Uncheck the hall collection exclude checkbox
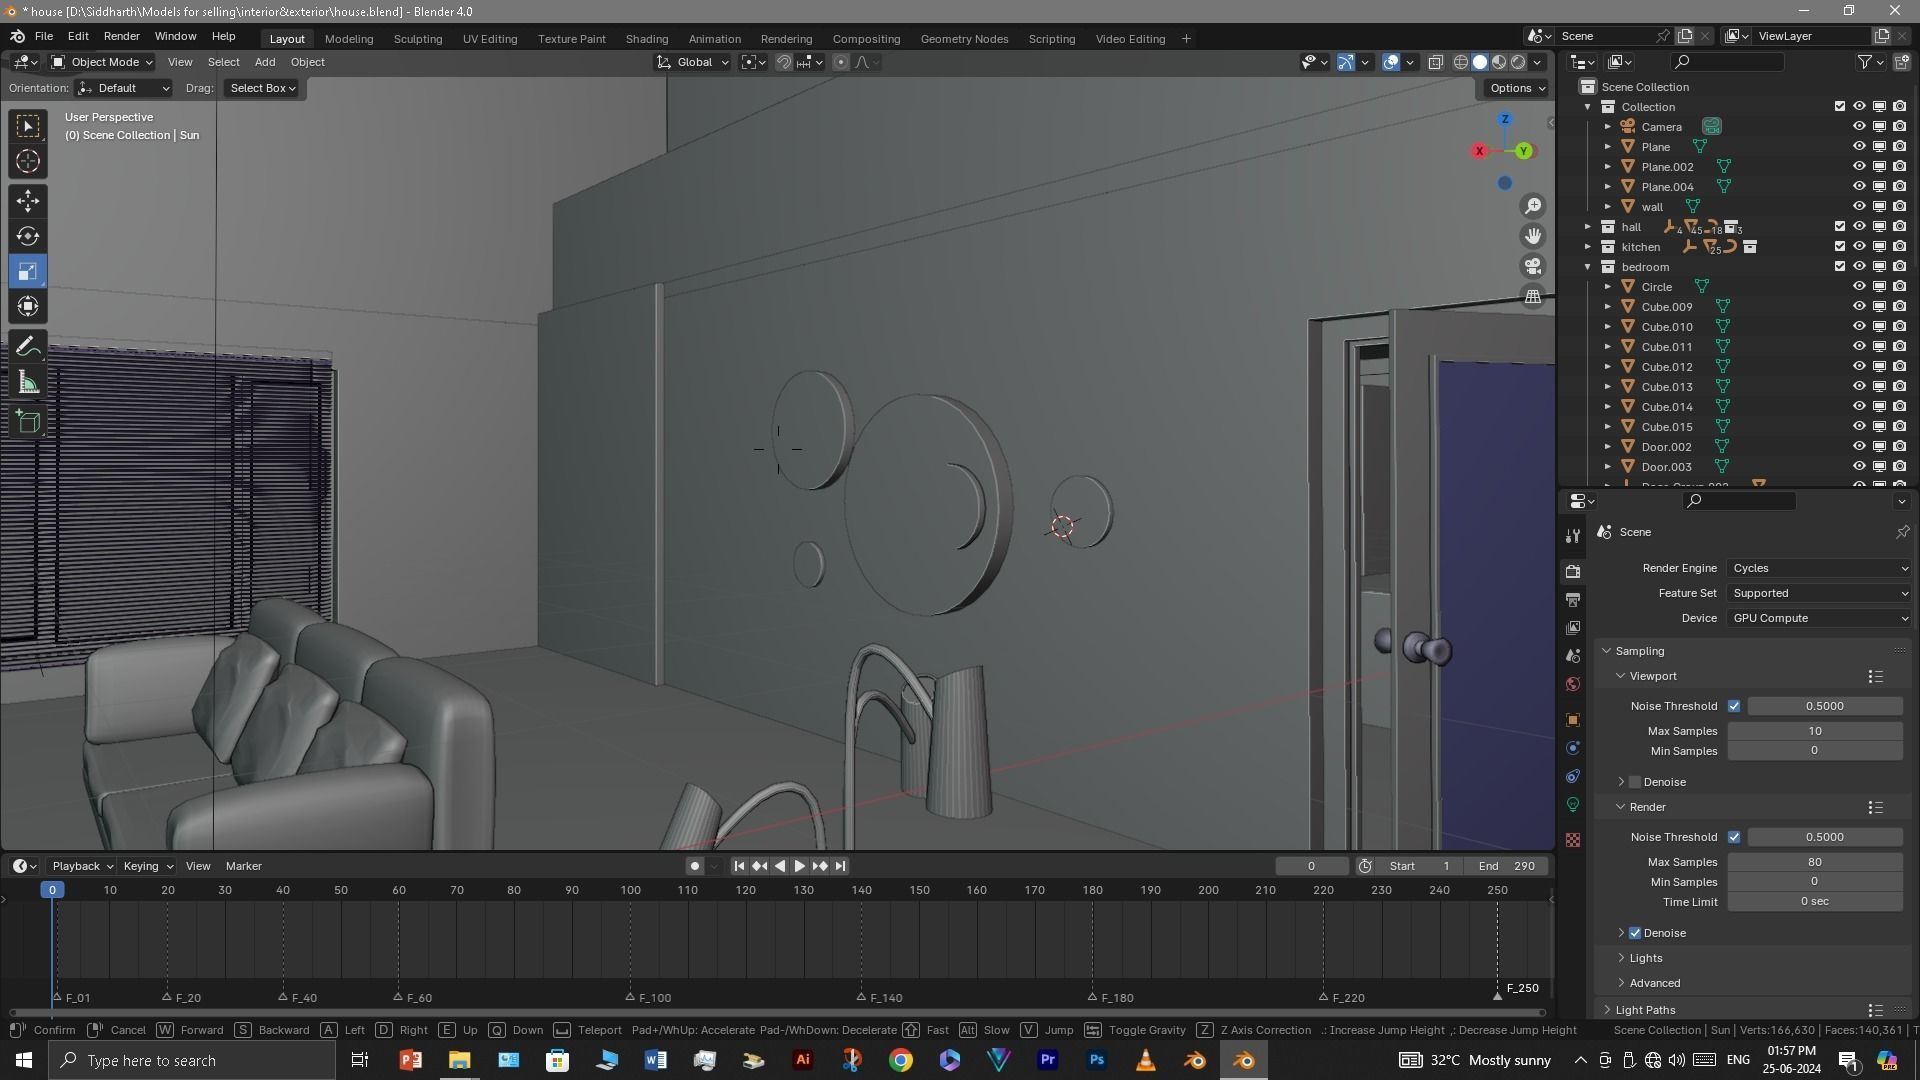 coord(1840,227)
